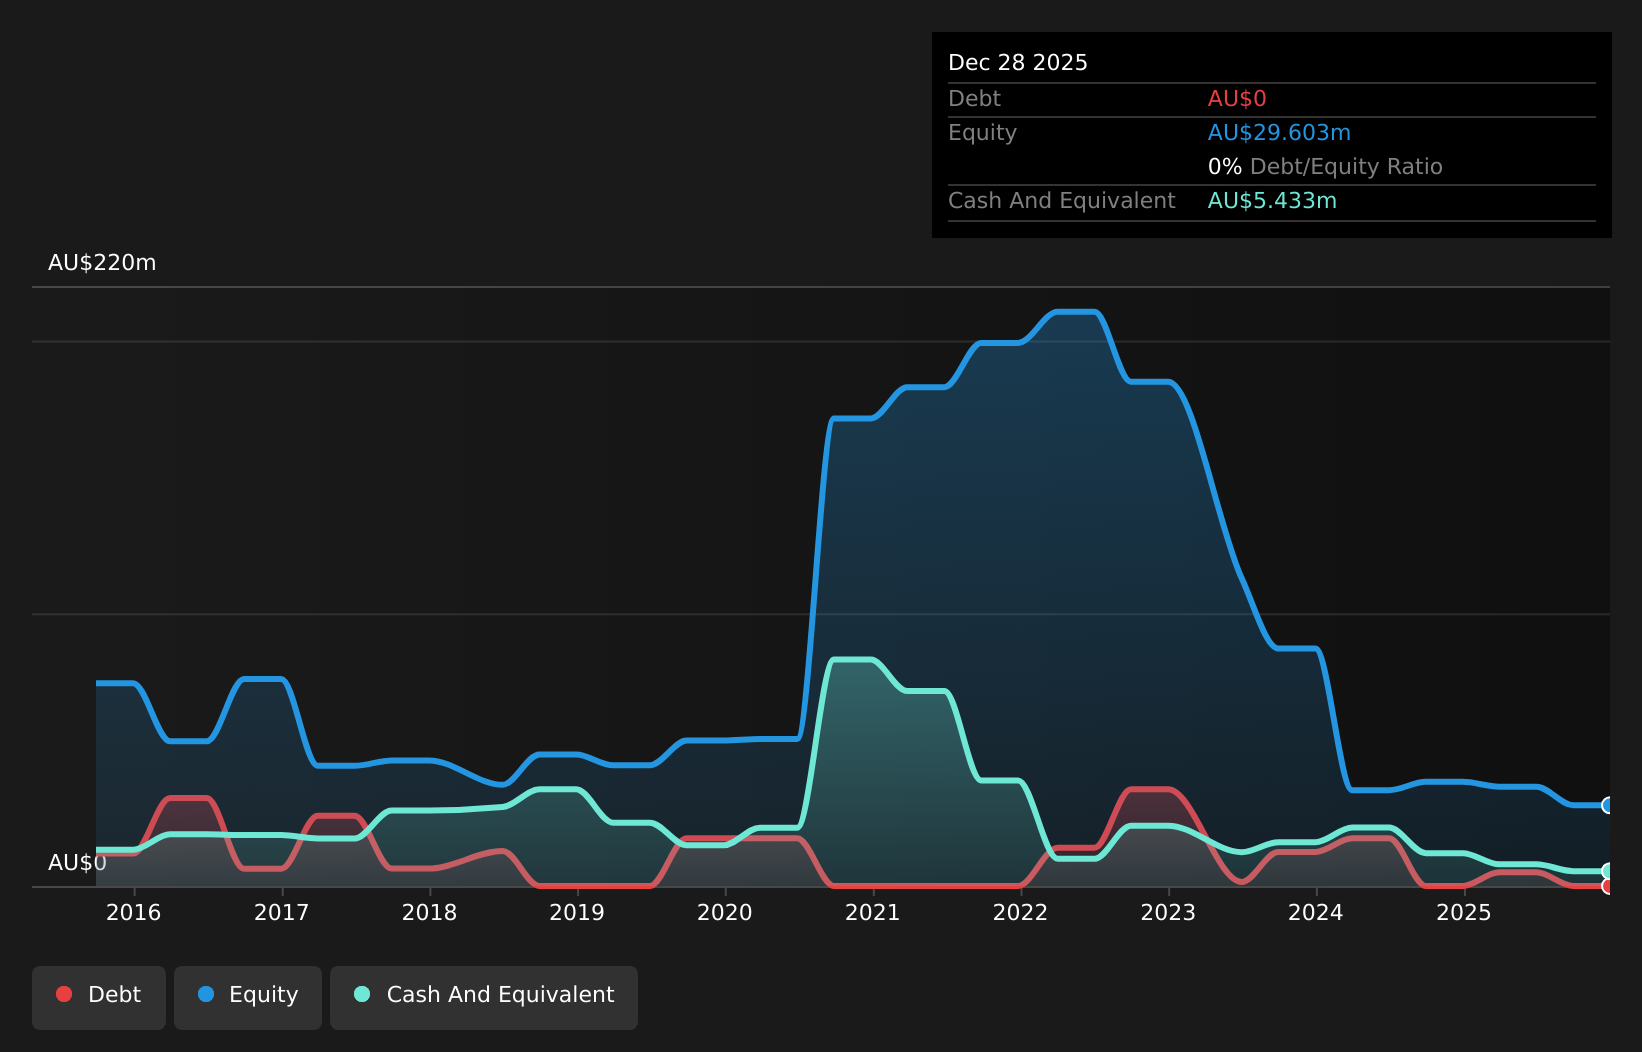Image resolution: width=1642 pixels, height=1052 pixels.
Task: Click the AU$220m y-axis label
Action: click(x=102, y=263)
